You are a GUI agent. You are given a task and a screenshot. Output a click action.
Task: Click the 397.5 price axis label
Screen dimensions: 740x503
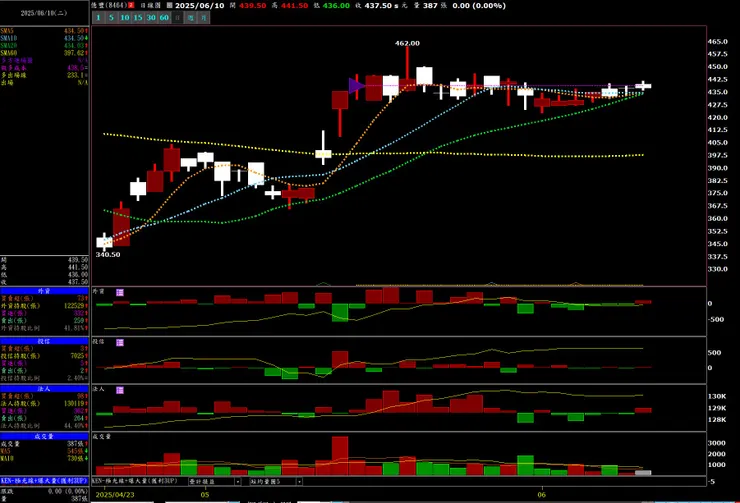pyautogui.click(x=717, y=155)
